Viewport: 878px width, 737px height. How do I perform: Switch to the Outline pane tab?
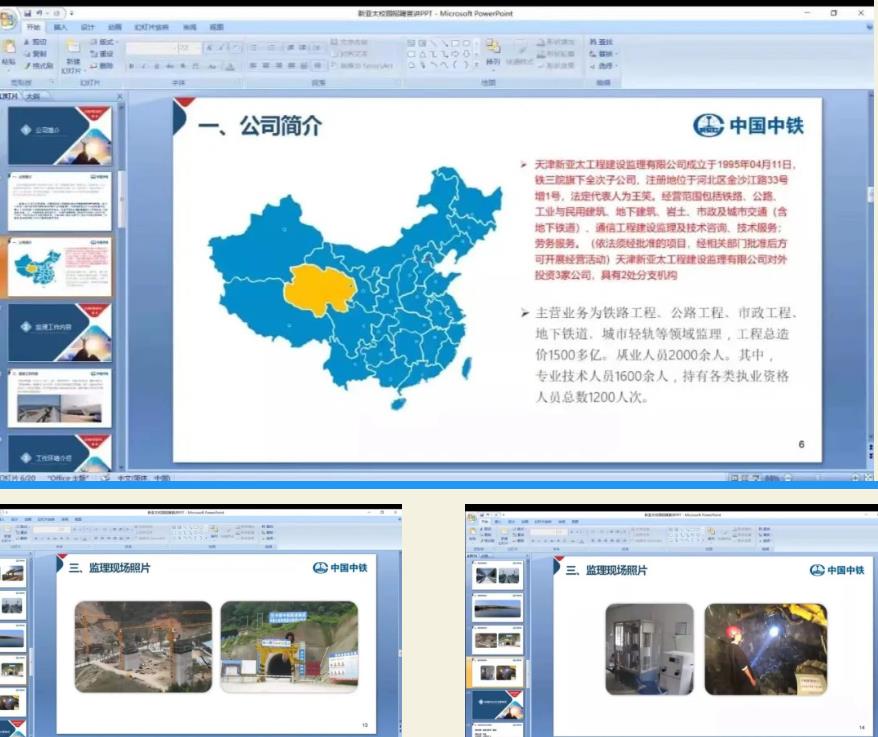pyautogui.click(x=34, y=96)
